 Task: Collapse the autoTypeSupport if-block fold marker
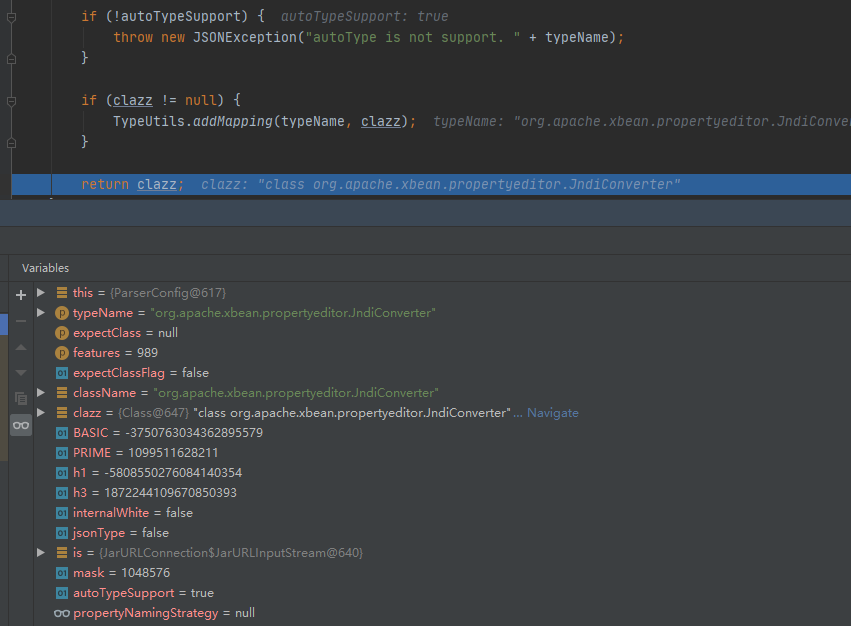pyautogui.click(x=11, y=17)
